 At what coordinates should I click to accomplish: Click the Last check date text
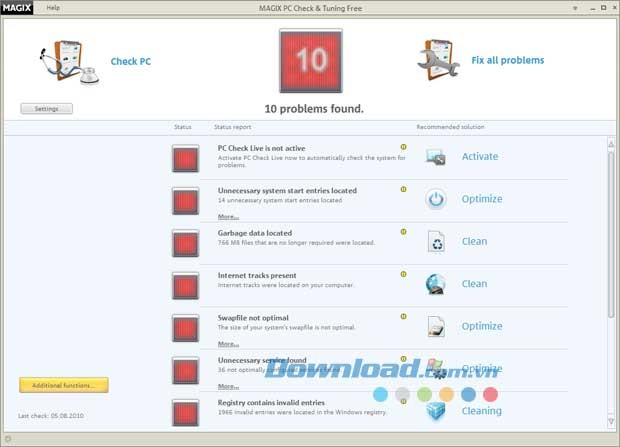(x=51, y=416)
